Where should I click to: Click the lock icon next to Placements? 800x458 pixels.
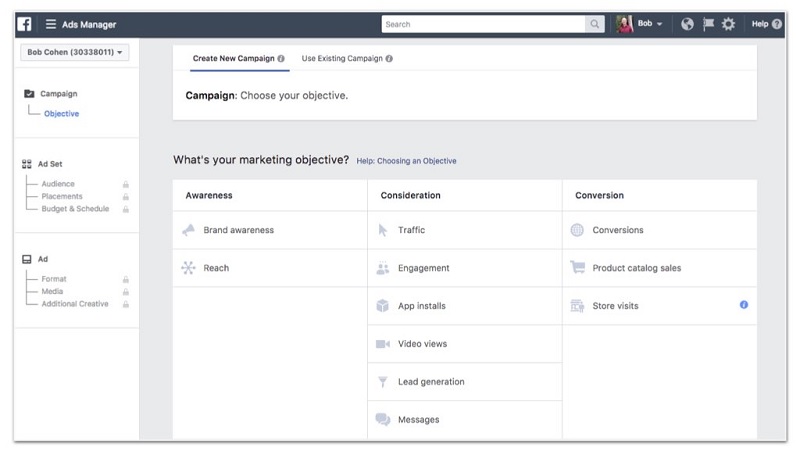126,197
